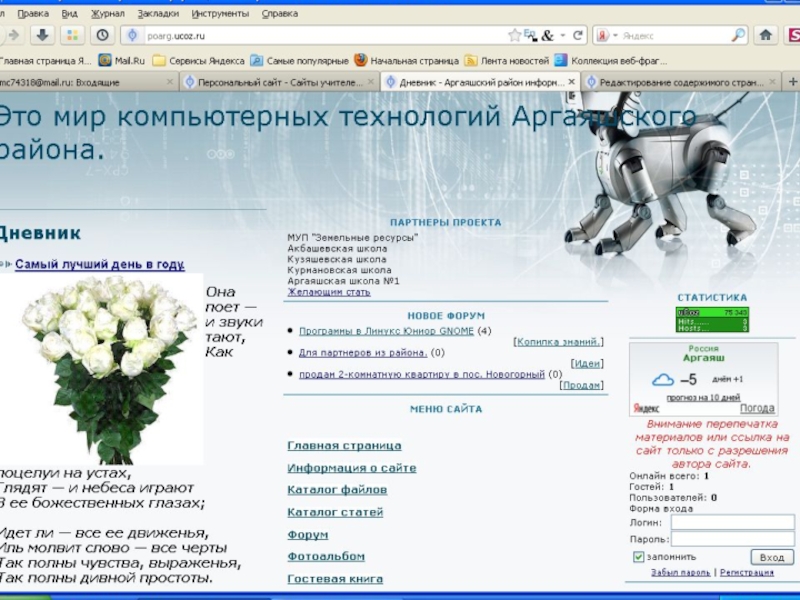Viewport: 800px width, 600px height.
Task: Go to Гостевая книга link
Action: pyautogui.click(x=335, y=579)
